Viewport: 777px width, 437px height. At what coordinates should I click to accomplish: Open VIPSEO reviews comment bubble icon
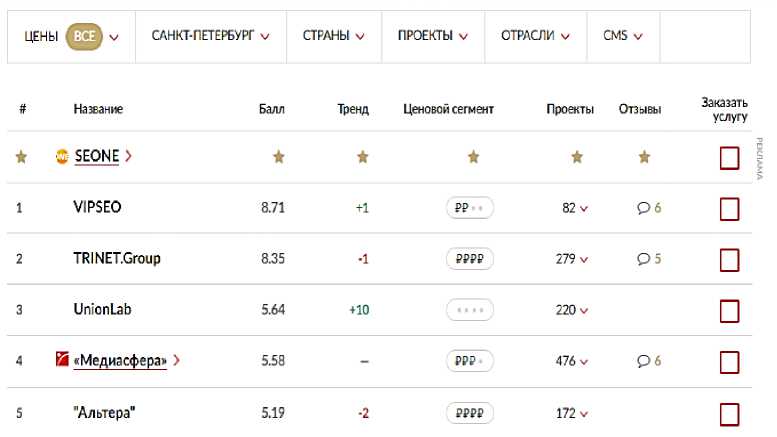643,208
